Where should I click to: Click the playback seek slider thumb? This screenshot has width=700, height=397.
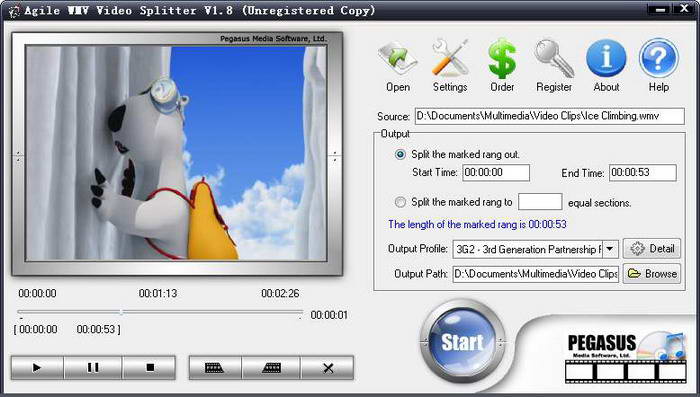pyautogui.click(x=121, y=312)
